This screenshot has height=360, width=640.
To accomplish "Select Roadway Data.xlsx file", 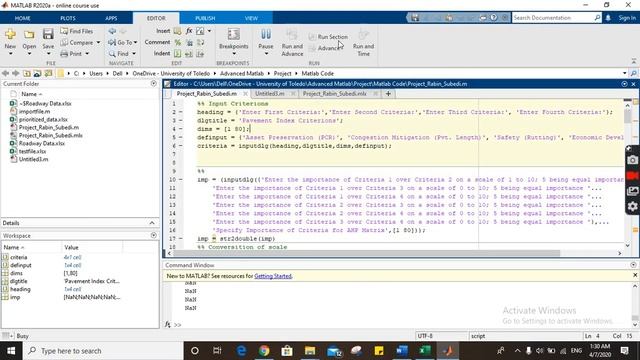I will point(42,143).
